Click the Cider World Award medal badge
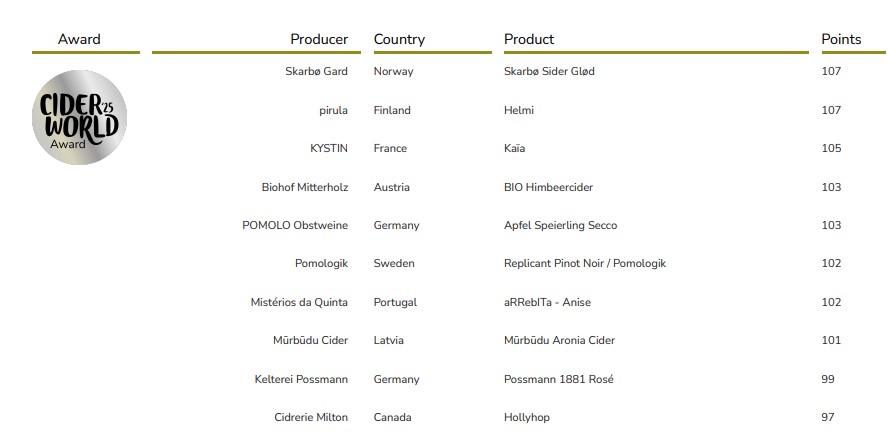The image size is (889, 443). click(80, 117)
